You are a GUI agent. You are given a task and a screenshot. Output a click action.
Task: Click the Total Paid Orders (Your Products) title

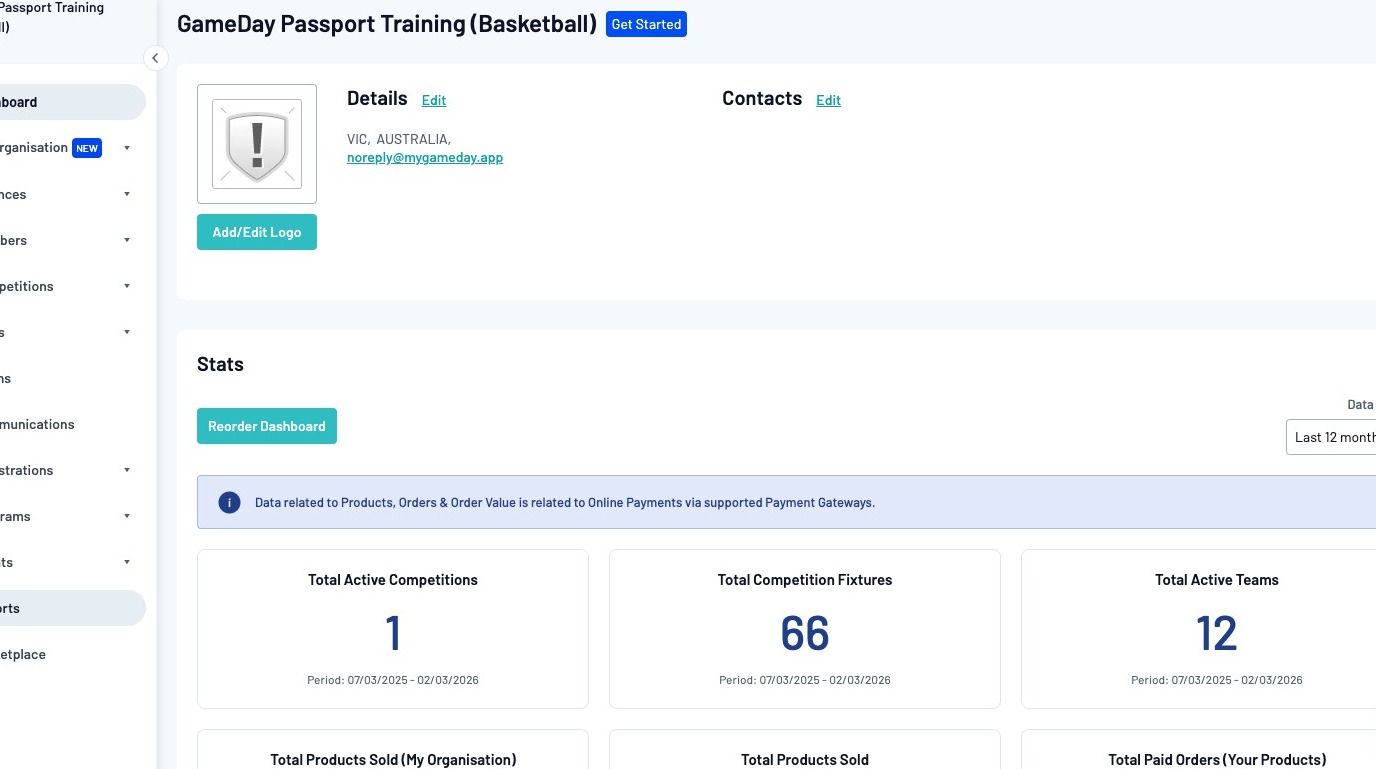pyautogui.click(x=1217, y=760)
